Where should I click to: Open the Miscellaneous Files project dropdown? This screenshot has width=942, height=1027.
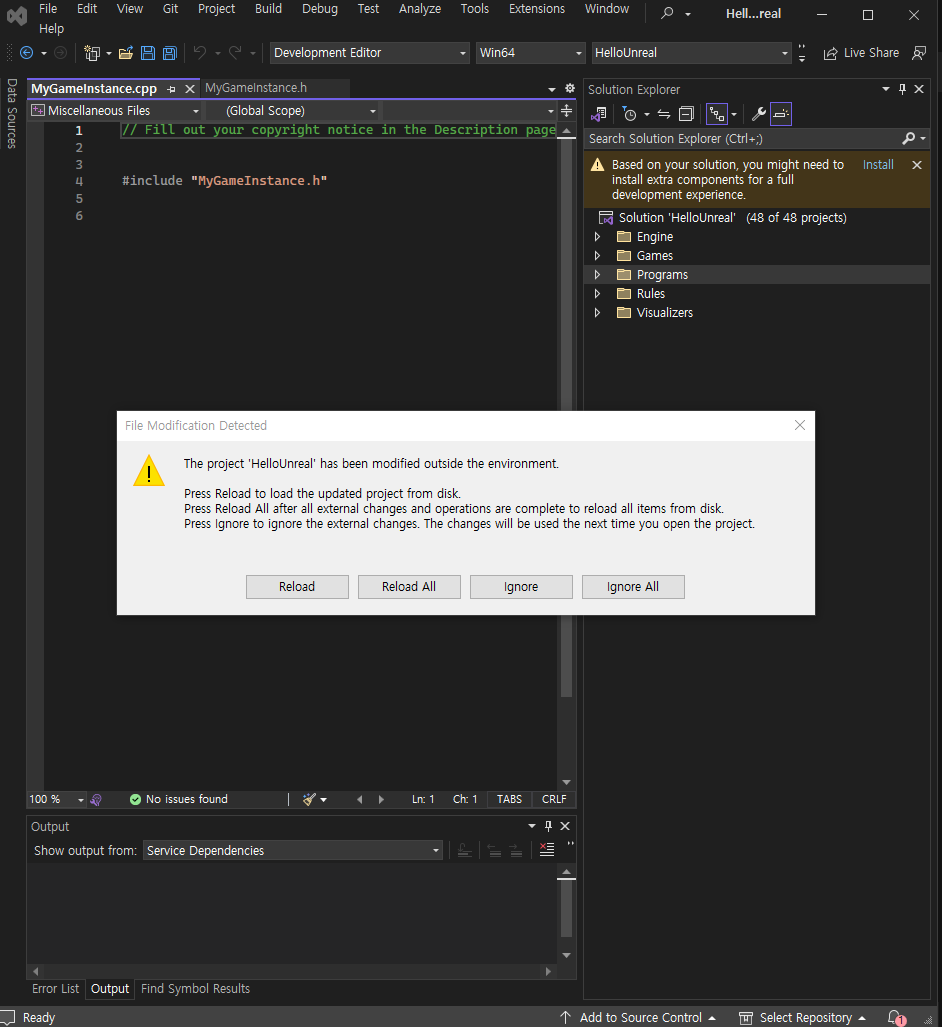(115, 111)
